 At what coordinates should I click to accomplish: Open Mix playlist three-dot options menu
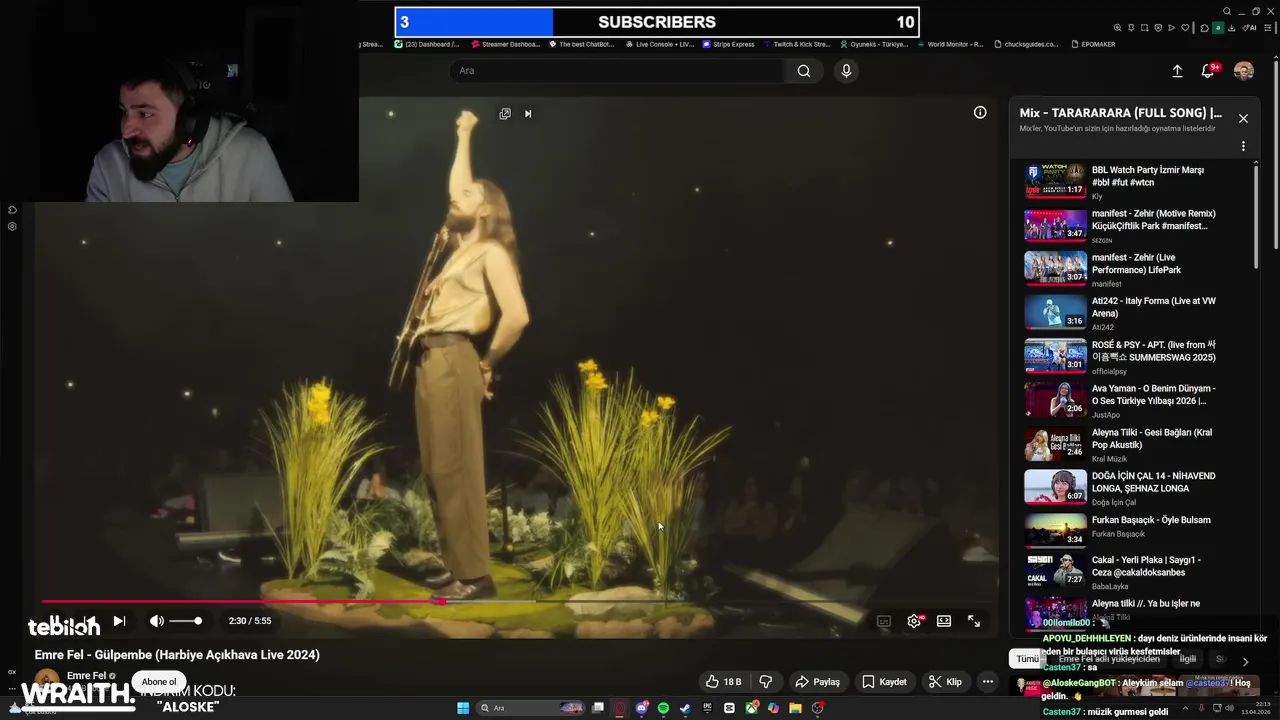[x=1243, y=146]
